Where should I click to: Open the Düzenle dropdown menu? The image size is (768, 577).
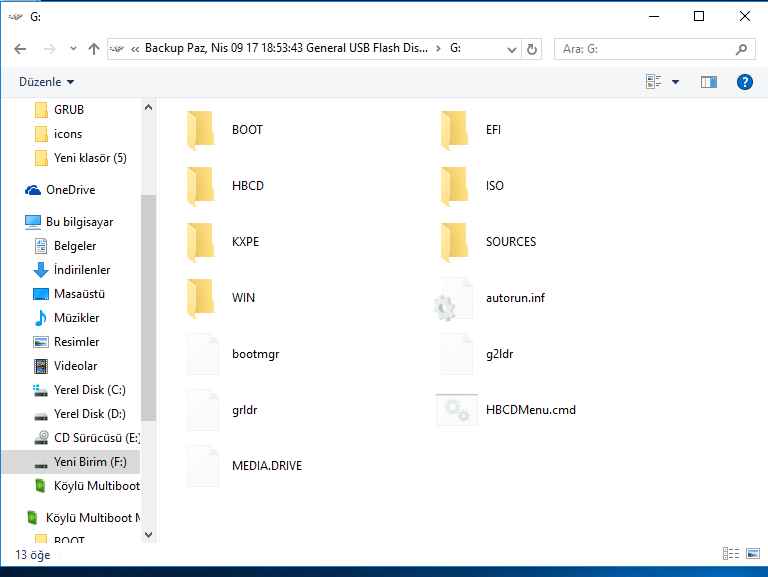click(46, 82)
